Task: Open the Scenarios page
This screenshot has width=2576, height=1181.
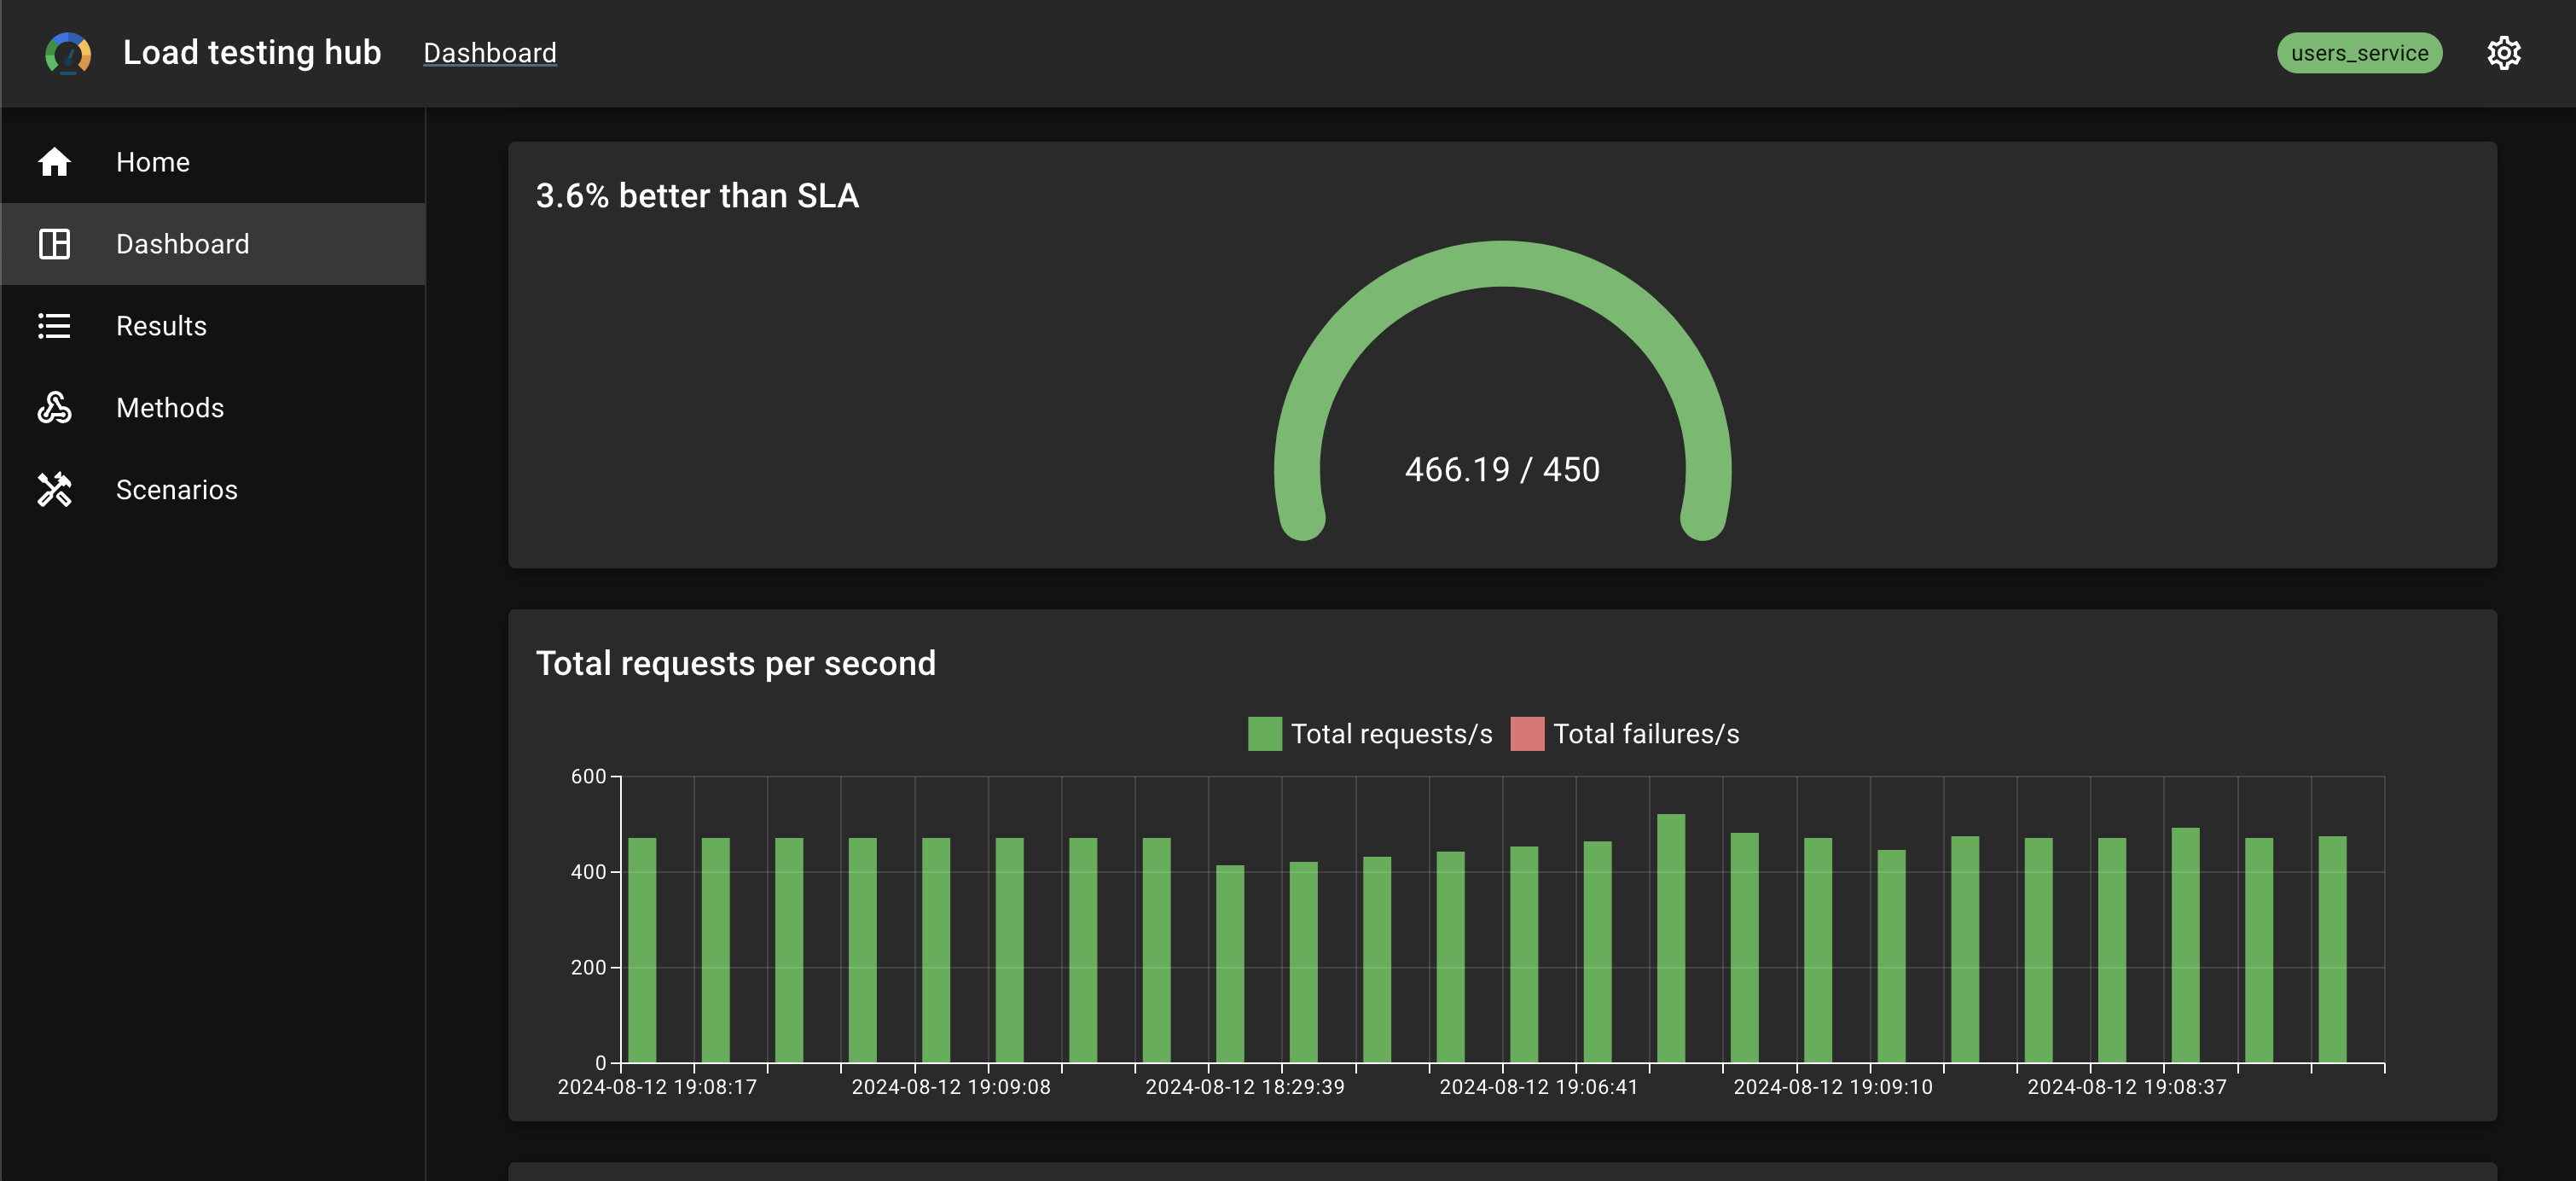Action: pyautogui.click(x=213, y=490)
